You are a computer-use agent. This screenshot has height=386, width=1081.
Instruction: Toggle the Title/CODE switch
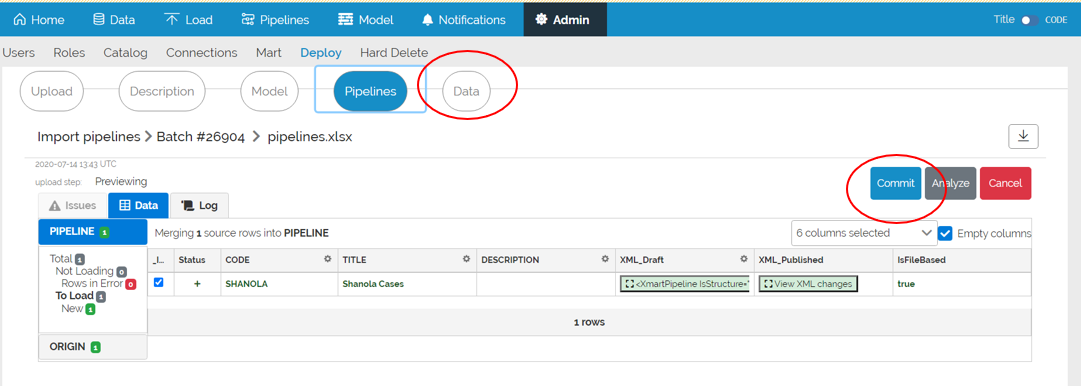pyautogui.click(x=1030, y=20)
